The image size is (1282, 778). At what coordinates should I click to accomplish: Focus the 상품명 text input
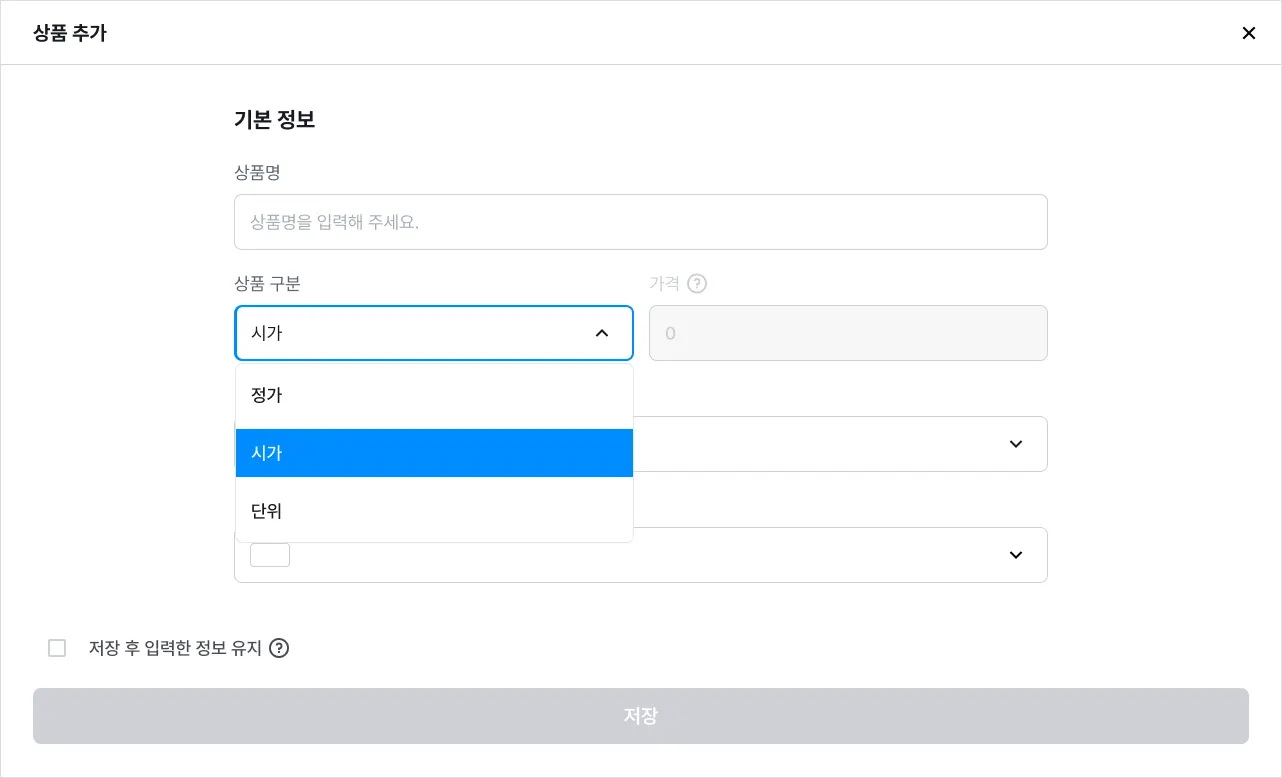pyautogui.click(x=640, y=222)
